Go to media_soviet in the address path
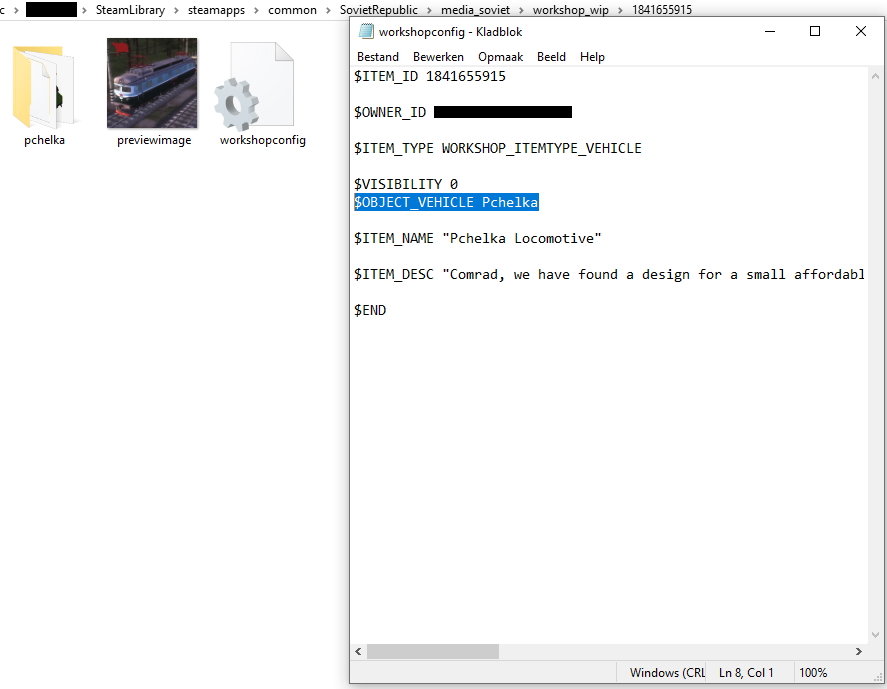 (x=475, y=10)
